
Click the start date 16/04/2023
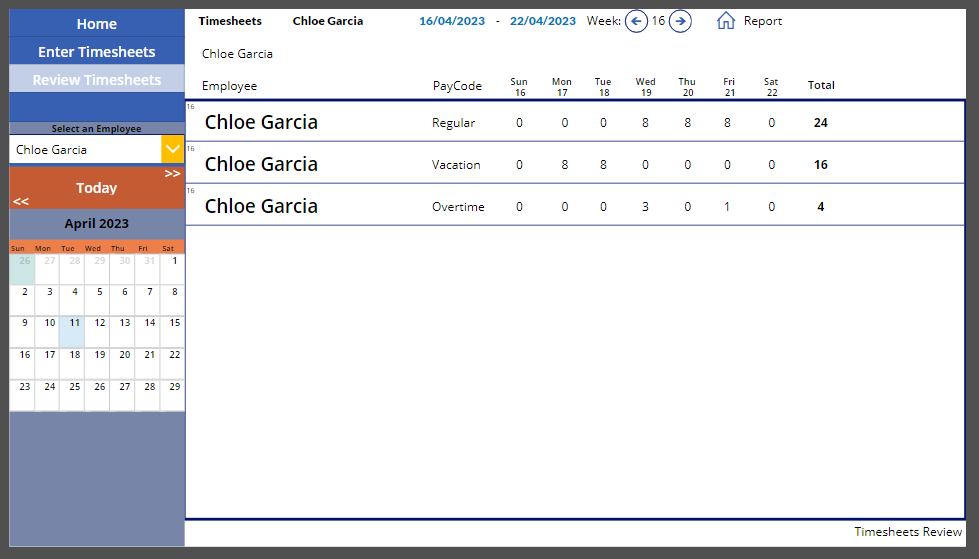(452, 21)
